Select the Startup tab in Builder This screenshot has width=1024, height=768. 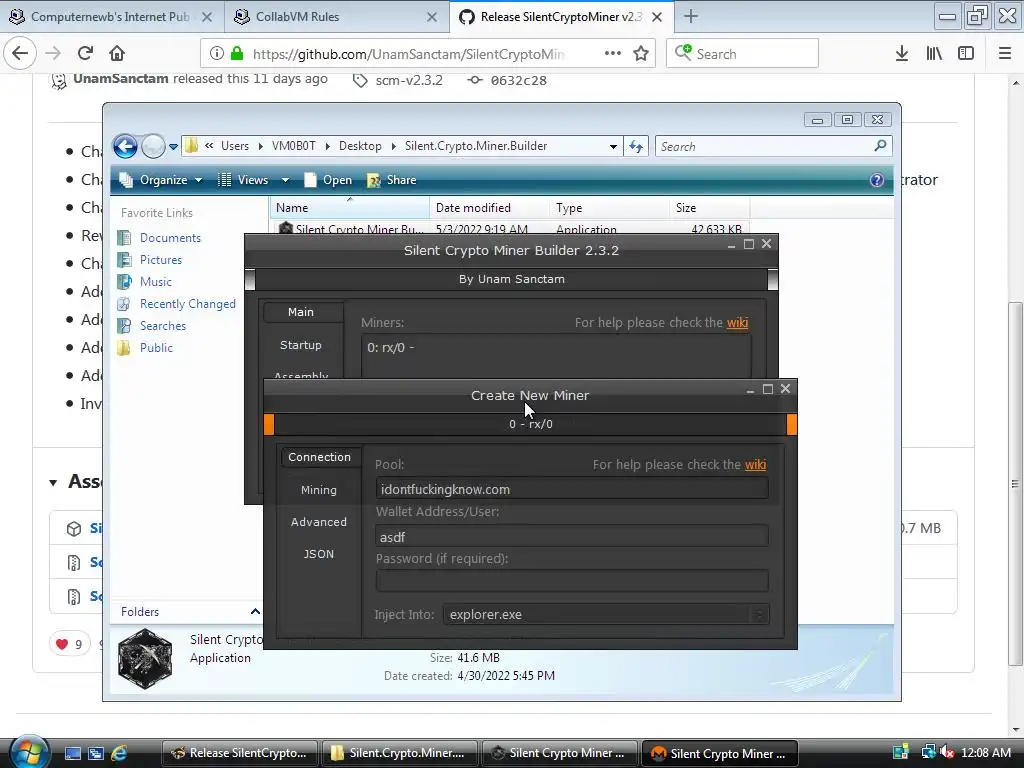301,345
